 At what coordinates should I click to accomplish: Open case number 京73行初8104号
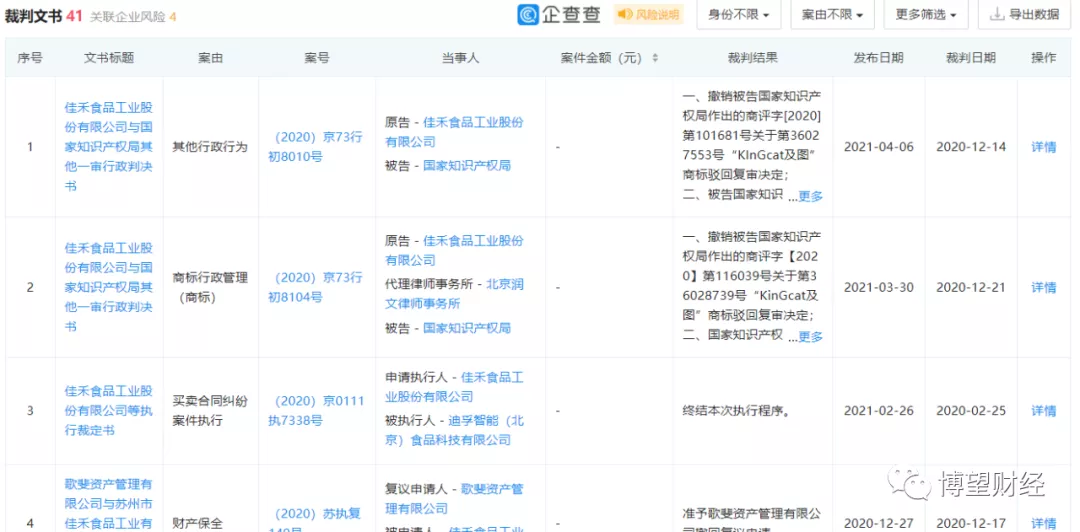point(316,287)
